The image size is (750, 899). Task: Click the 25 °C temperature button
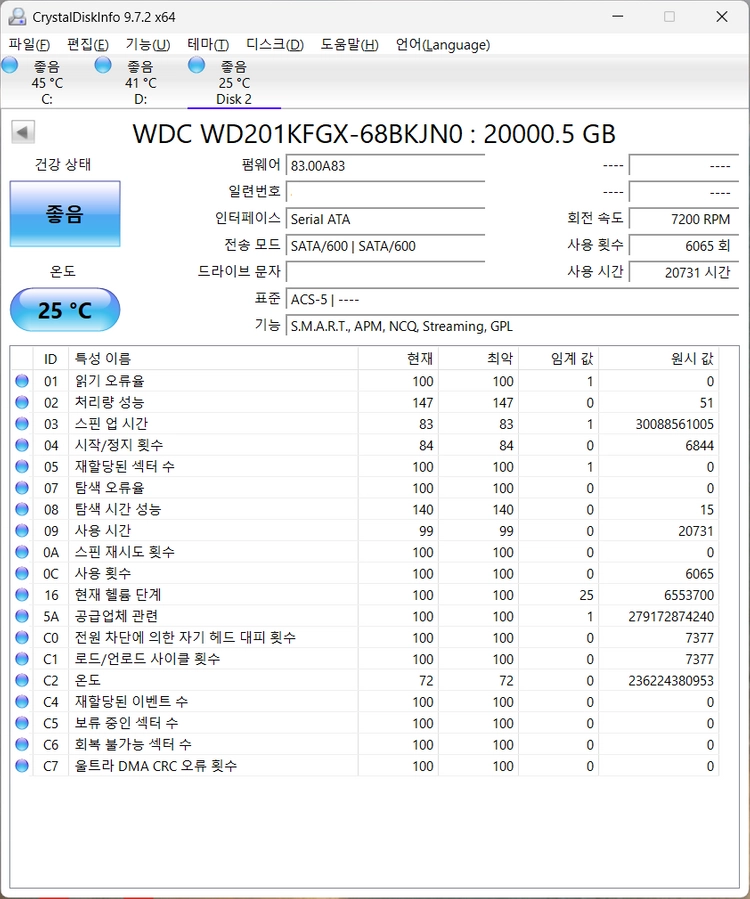[x=65, y=310]
